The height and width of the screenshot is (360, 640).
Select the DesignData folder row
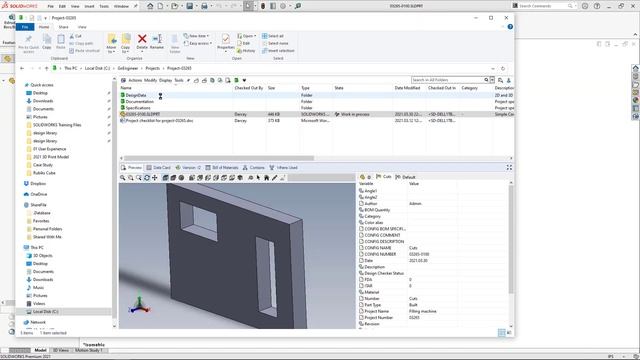tap(316, 95)
